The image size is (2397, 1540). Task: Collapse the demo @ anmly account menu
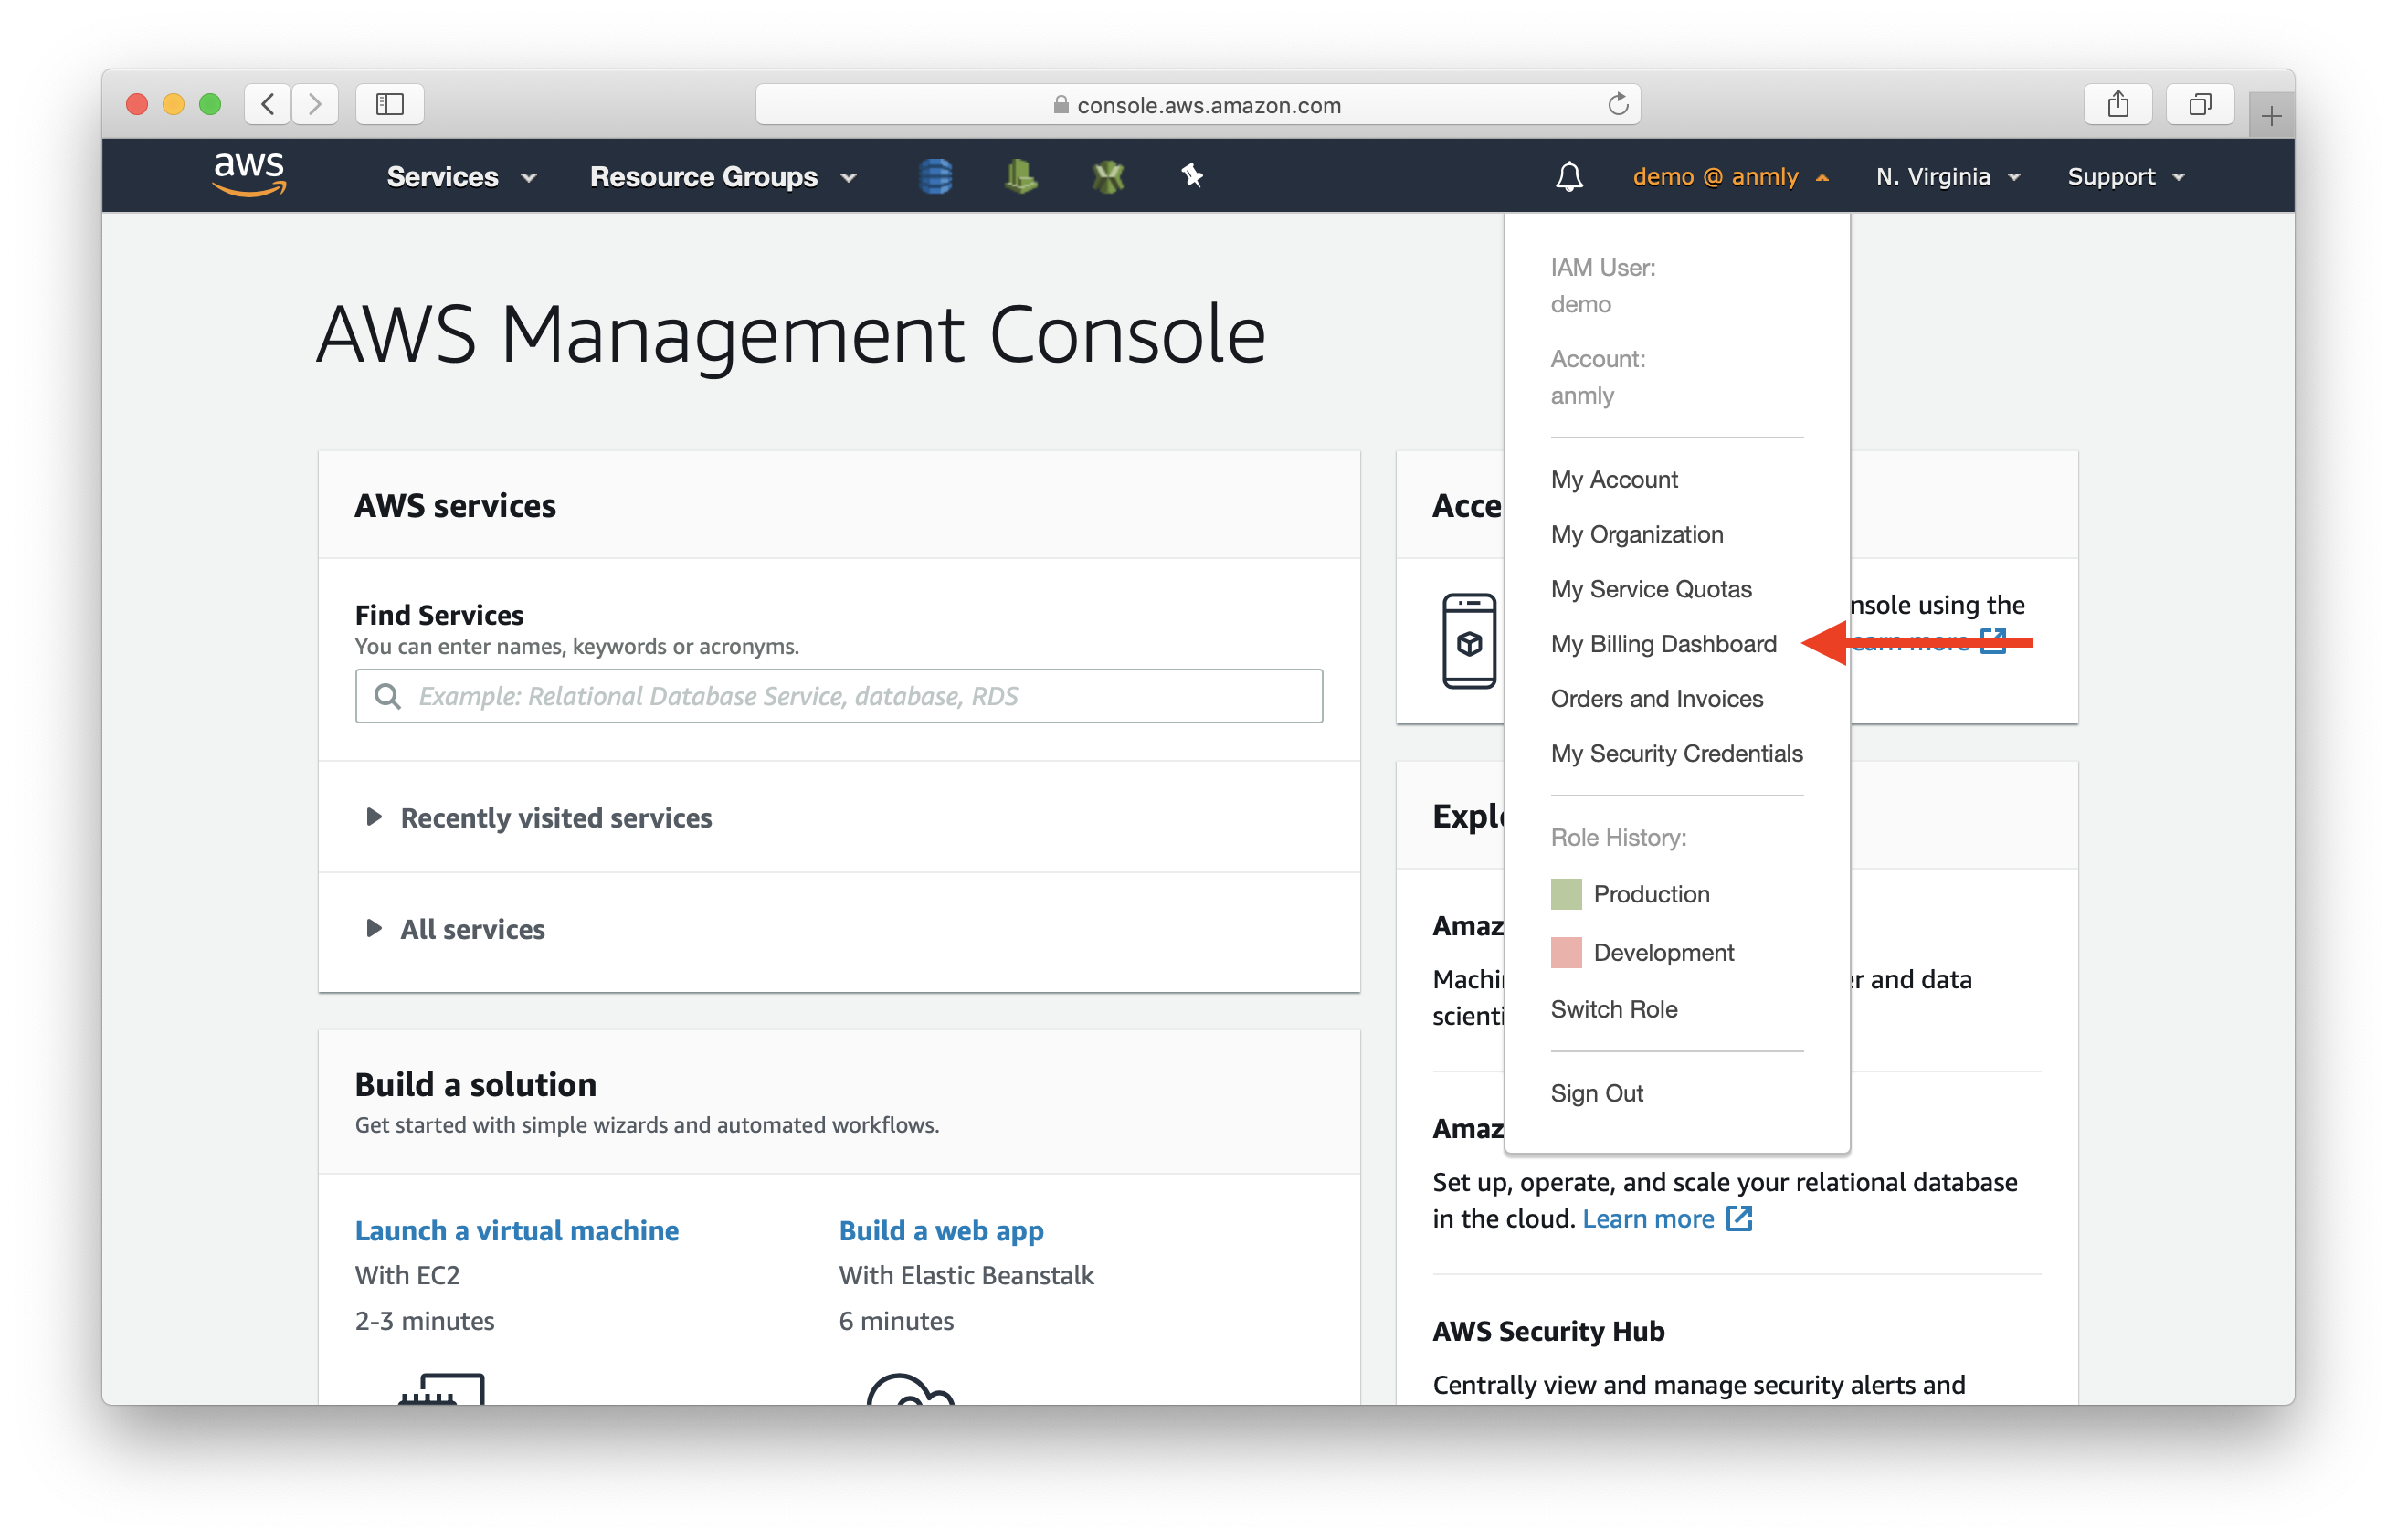coord(1730,177)
